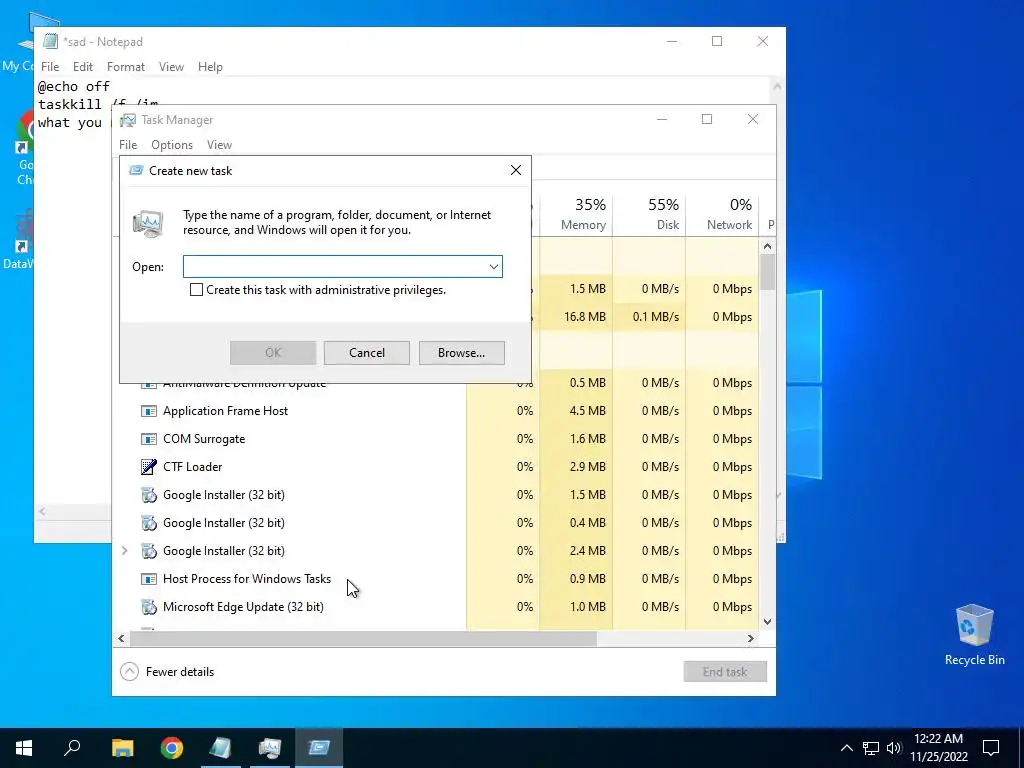The width and height of the screenshot is (1024, 768).
Task: Click the Fewer details link text
Action: 180,671
